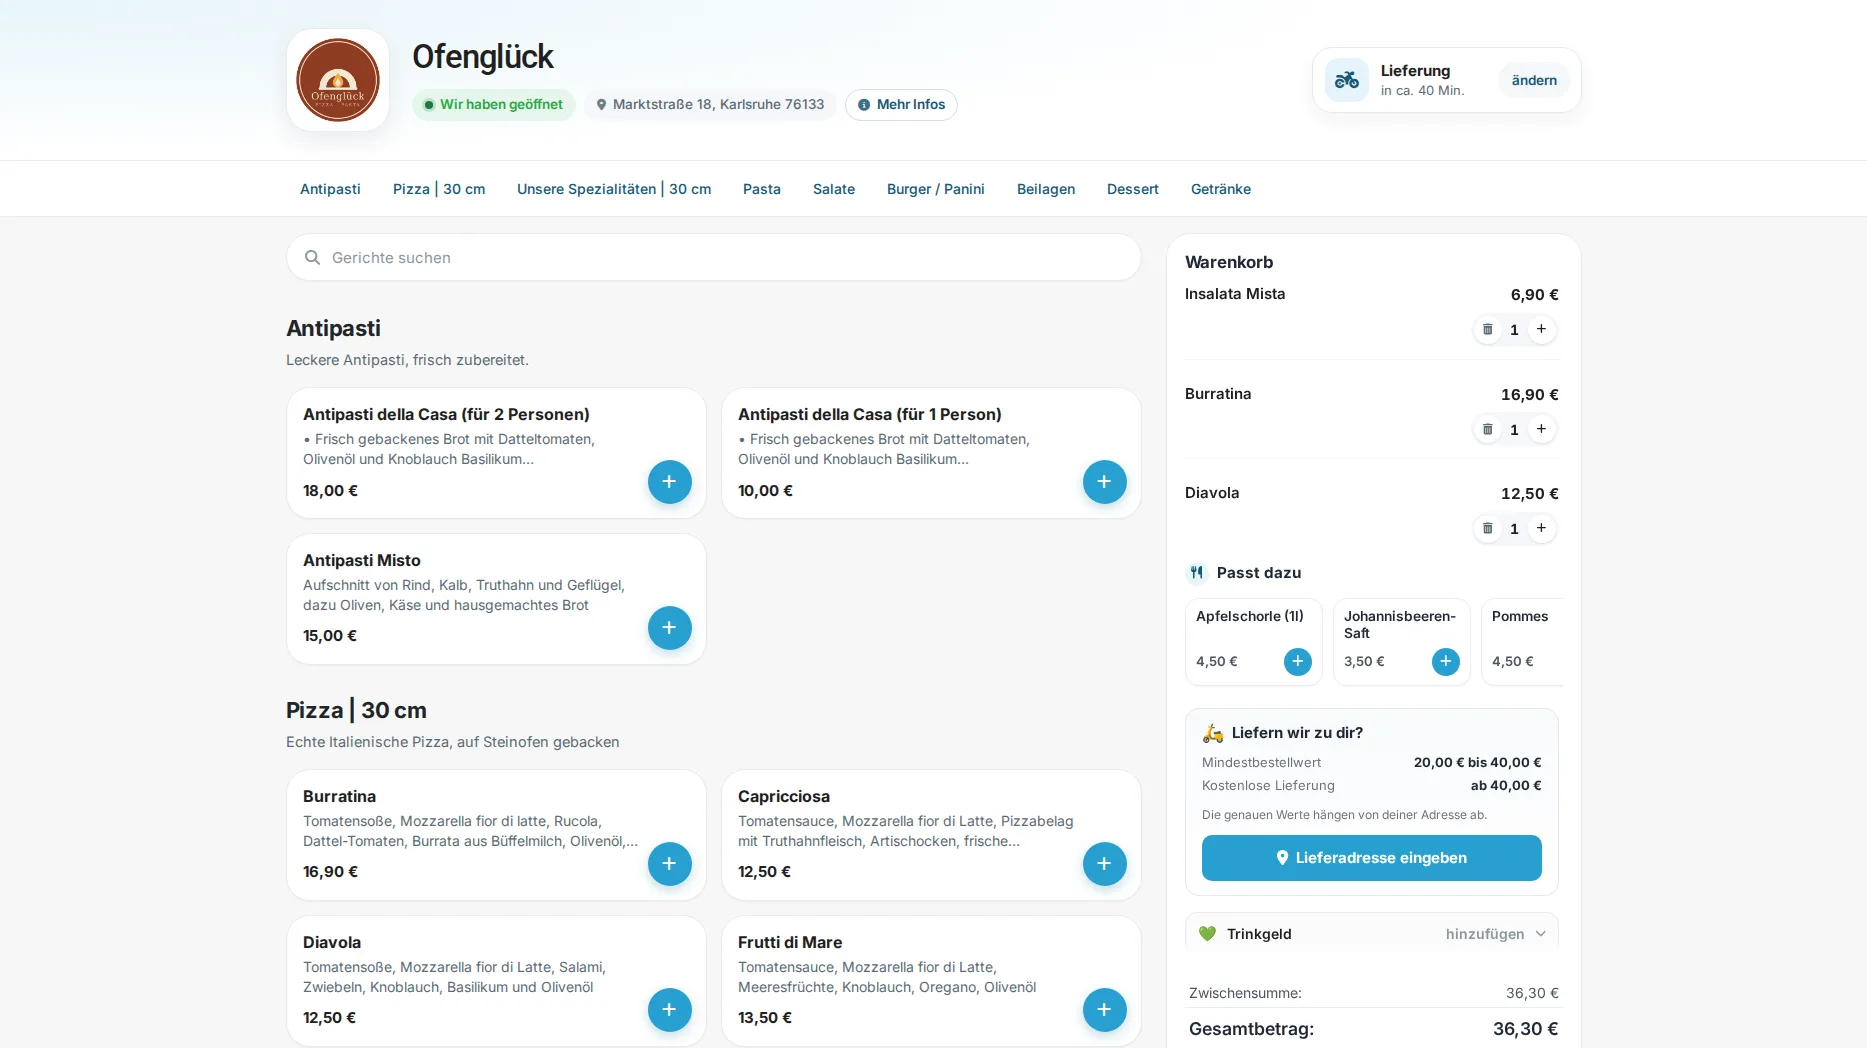
Task: Add Frutti di Mare pizza
Action: point(1105,1010)
